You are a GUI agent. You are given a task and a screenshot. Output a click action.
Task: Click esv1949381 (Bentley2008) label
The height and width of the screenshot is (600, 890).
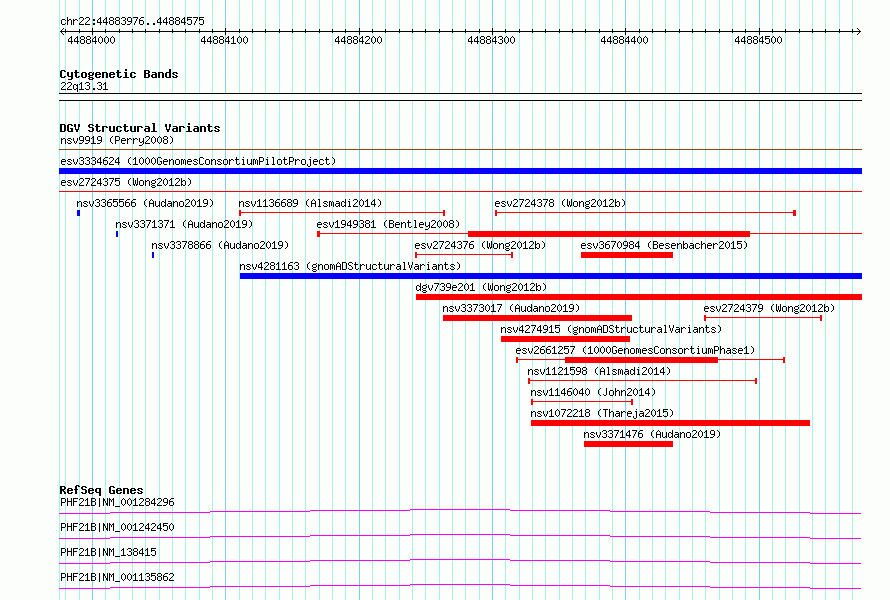tap(388, 224)
